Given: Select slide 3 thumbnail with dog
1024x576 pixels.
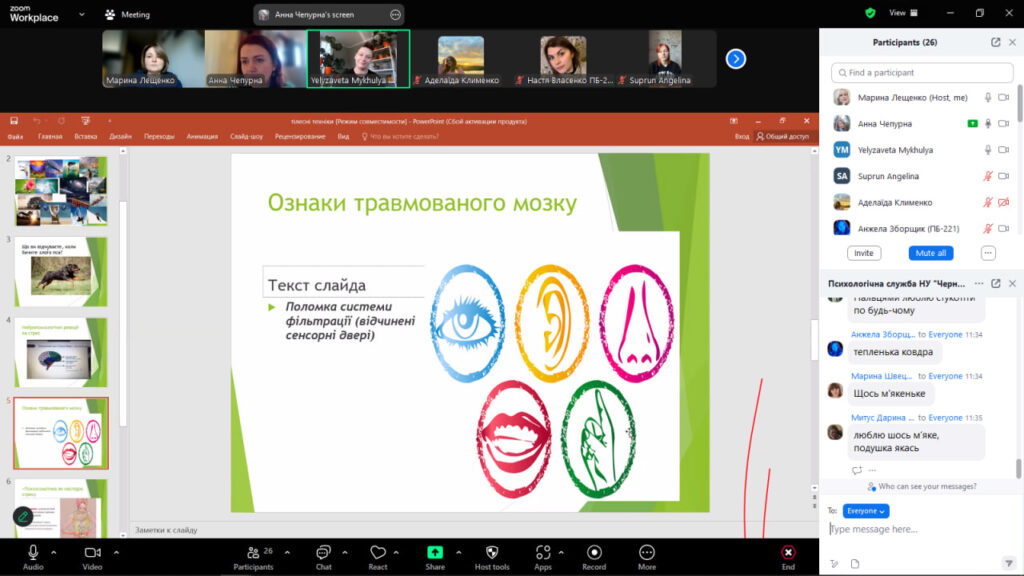Looking at the screenshot, I should coord(61,272).
